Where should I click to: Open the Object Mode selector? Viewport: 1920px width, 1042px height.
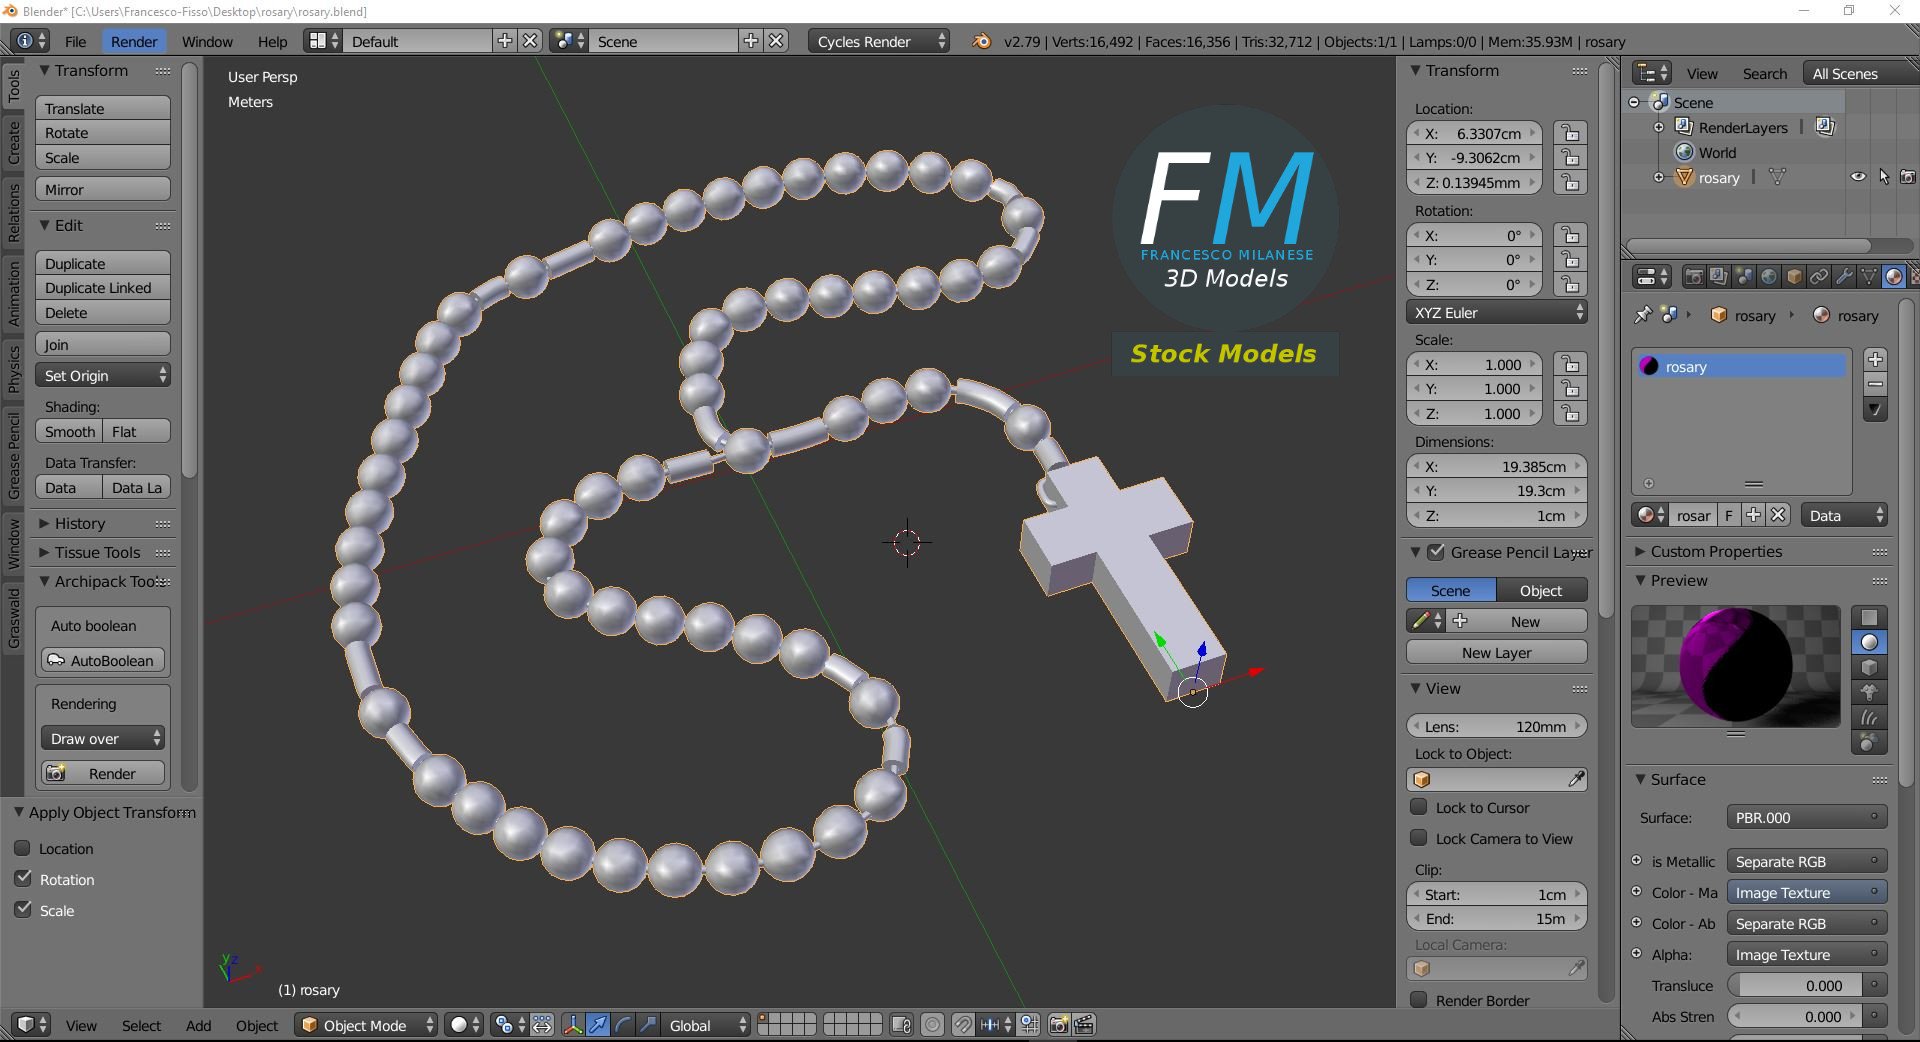point(366,1025)
